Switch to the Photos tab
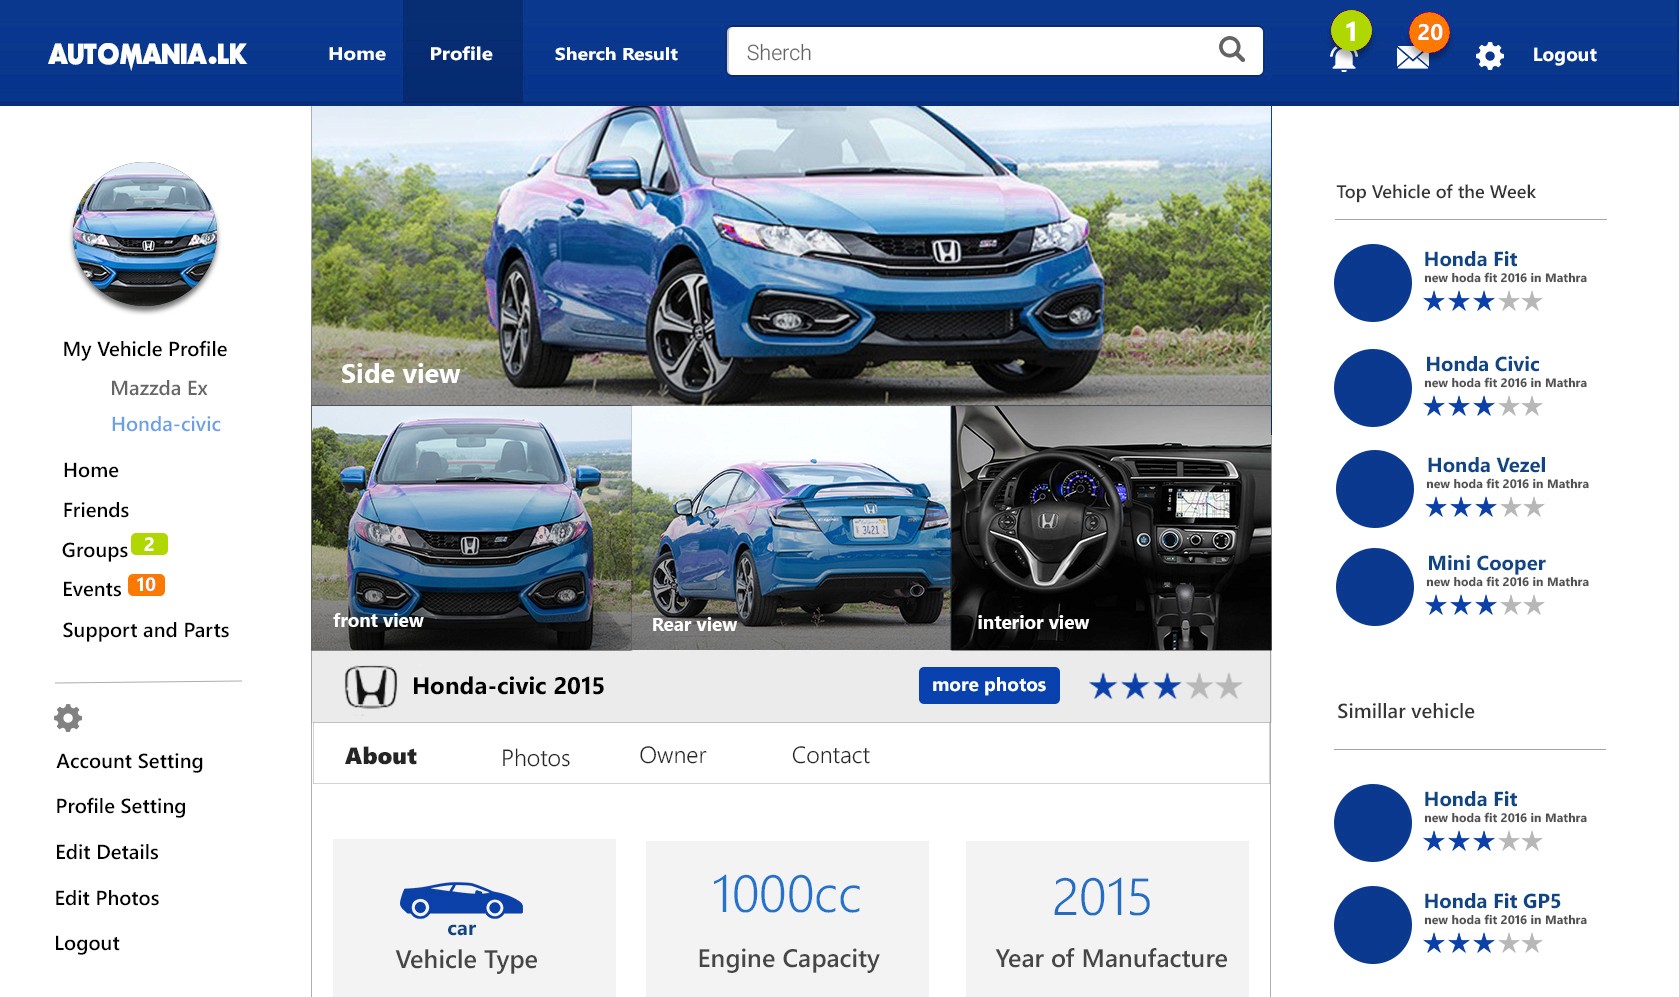This screenshot has height=997, width=1679. point(536,758)
